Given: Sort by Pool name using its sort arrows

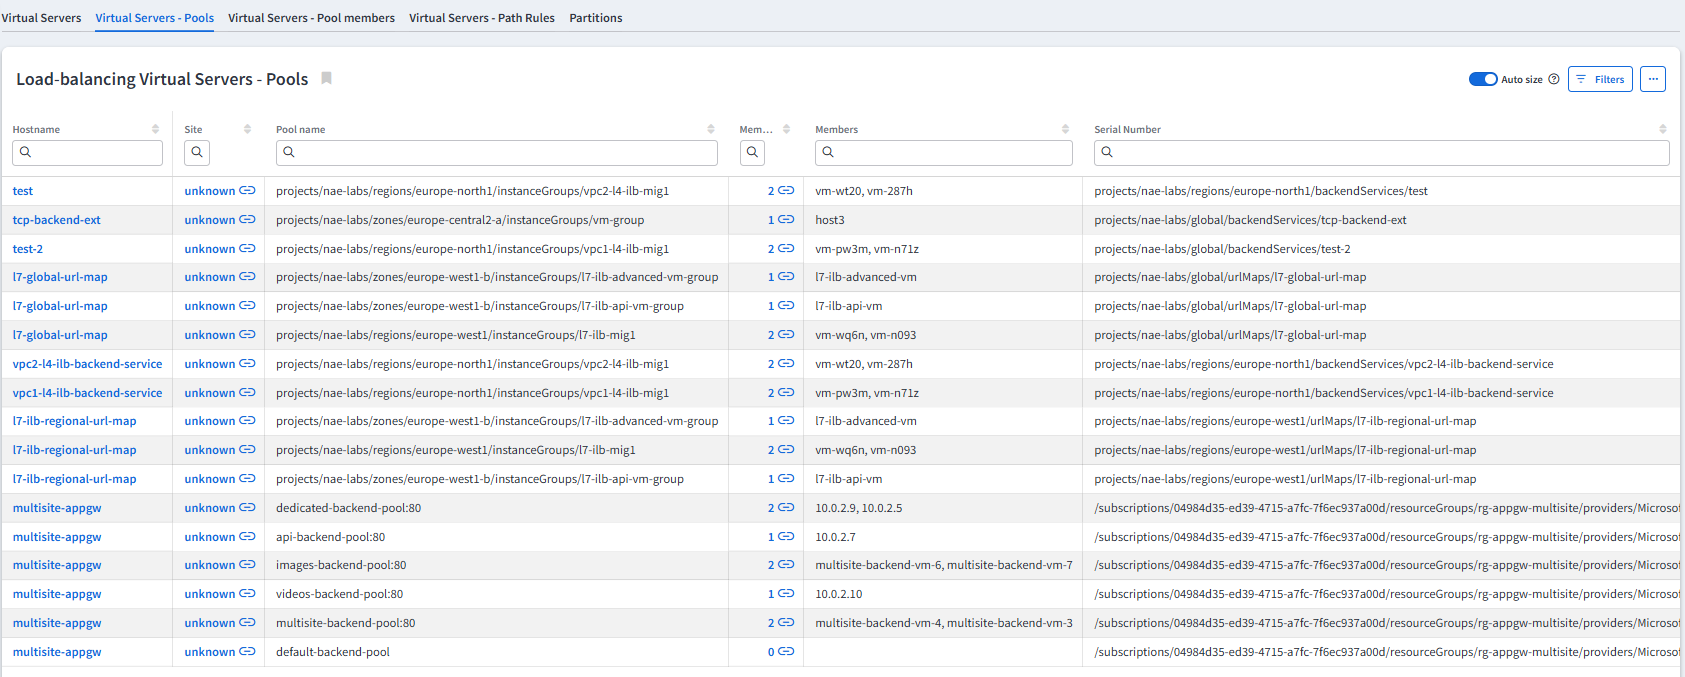Looking at the screenshot, I should pyautogui.click(x=711, y=129).
